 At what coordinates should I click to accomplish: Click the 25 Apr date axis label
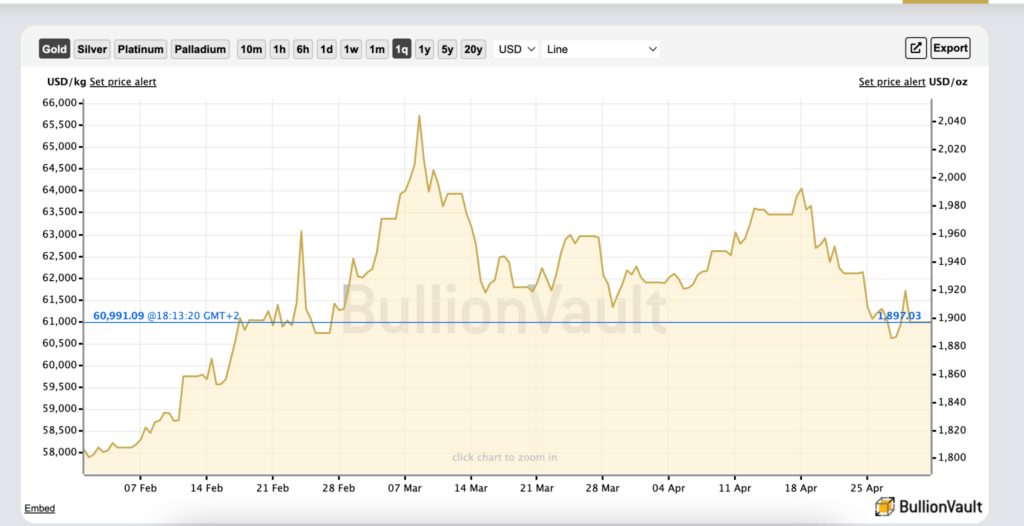tap(867, 487)
